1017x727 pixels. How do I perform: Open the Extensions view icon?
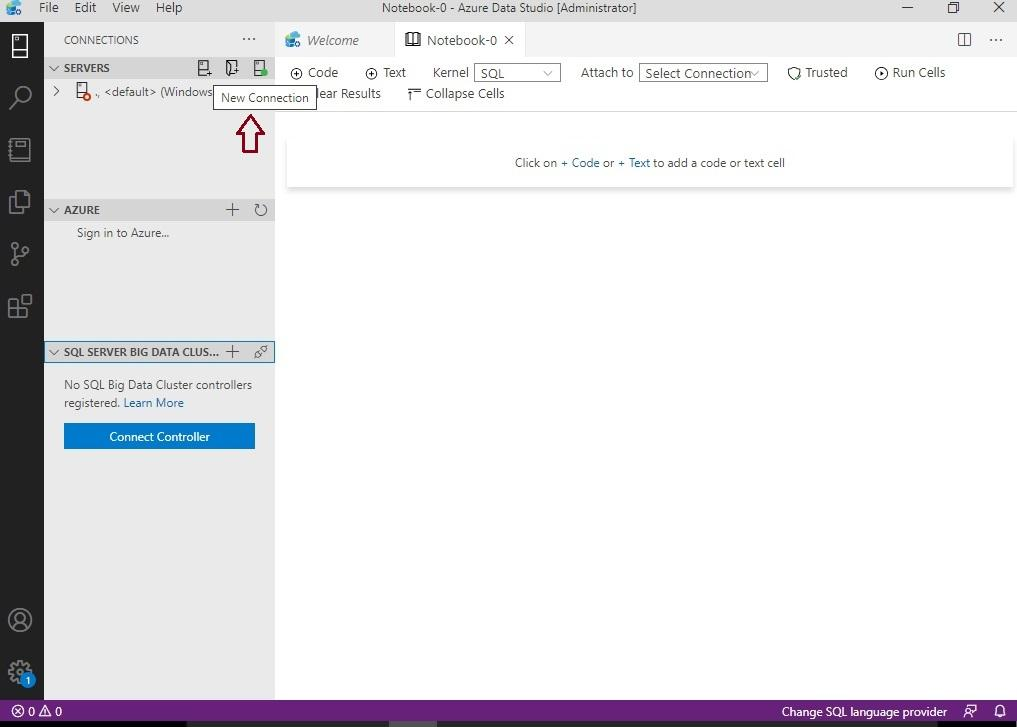(x=20, y=306)
